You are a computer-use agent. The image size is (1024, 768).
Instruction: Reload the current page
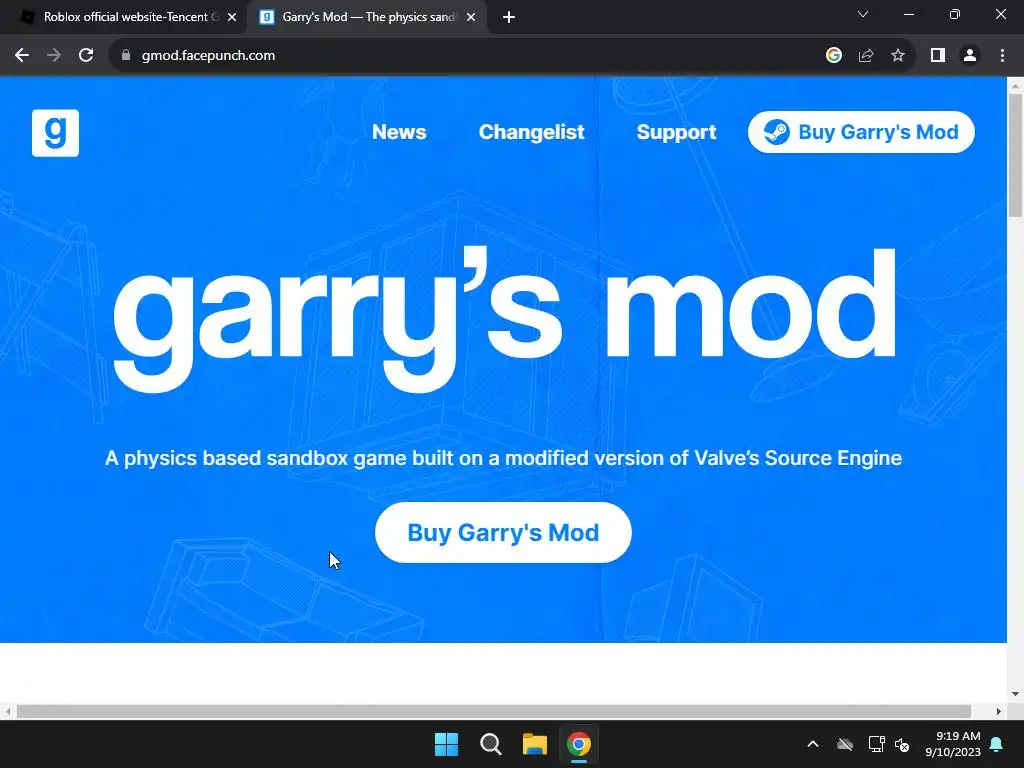click(86, 56)
